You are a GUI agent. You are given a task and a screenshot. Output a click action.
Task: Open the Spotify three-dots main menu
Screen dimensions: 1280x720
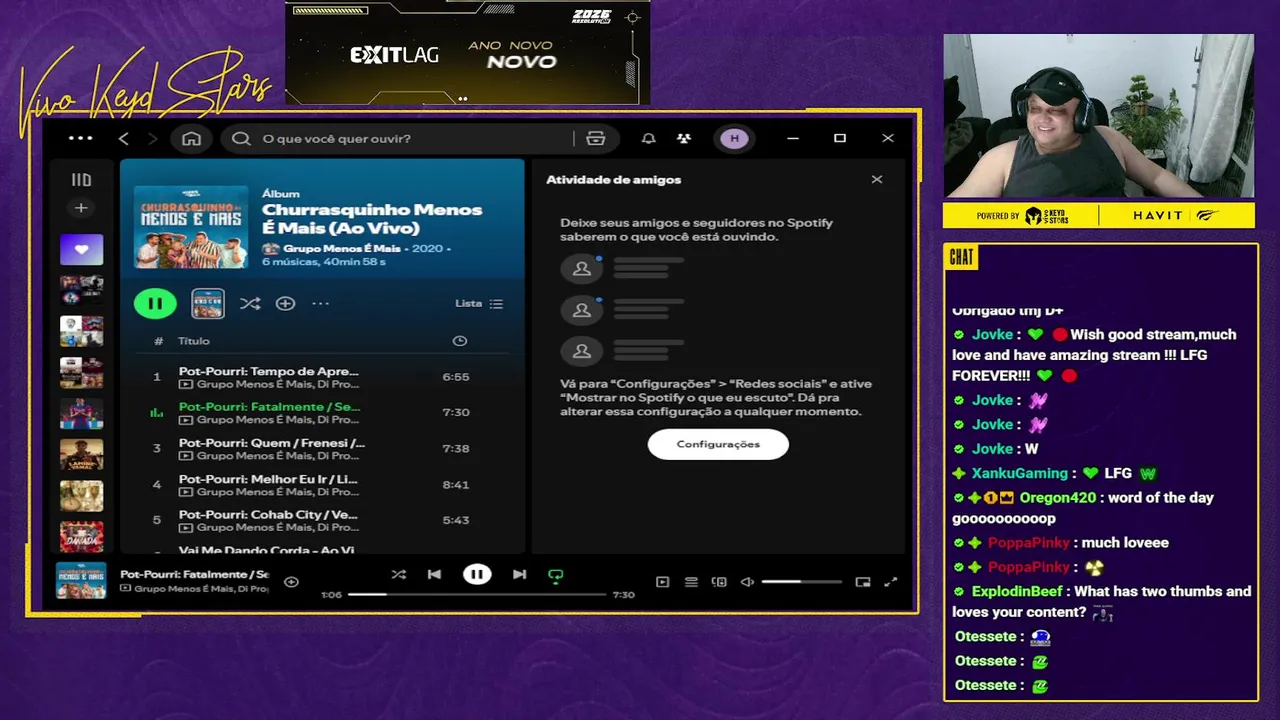pos(80,138)
